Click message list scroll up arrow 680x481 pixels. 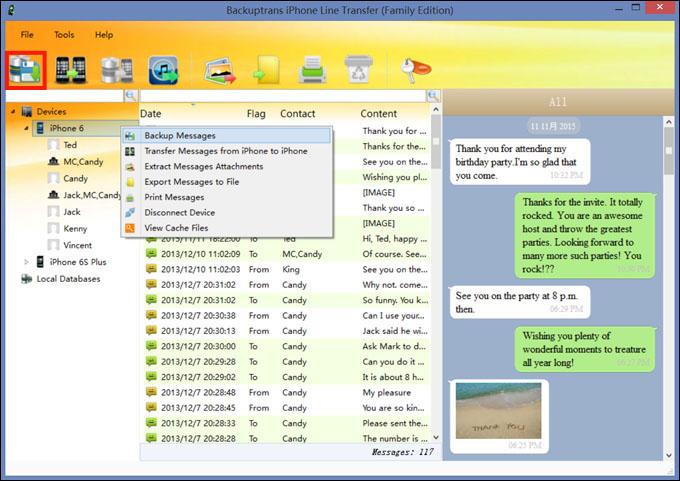coord(436,109)
